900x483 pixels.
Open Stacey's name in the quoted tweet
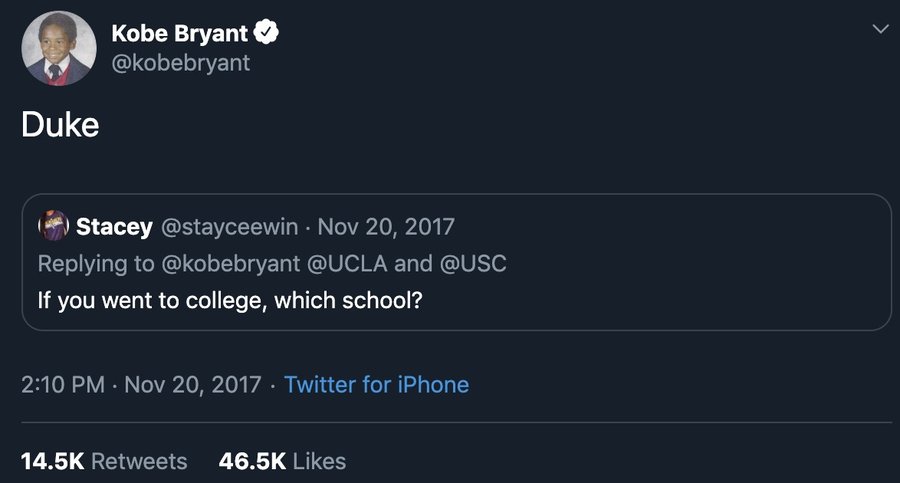[114, 227]
